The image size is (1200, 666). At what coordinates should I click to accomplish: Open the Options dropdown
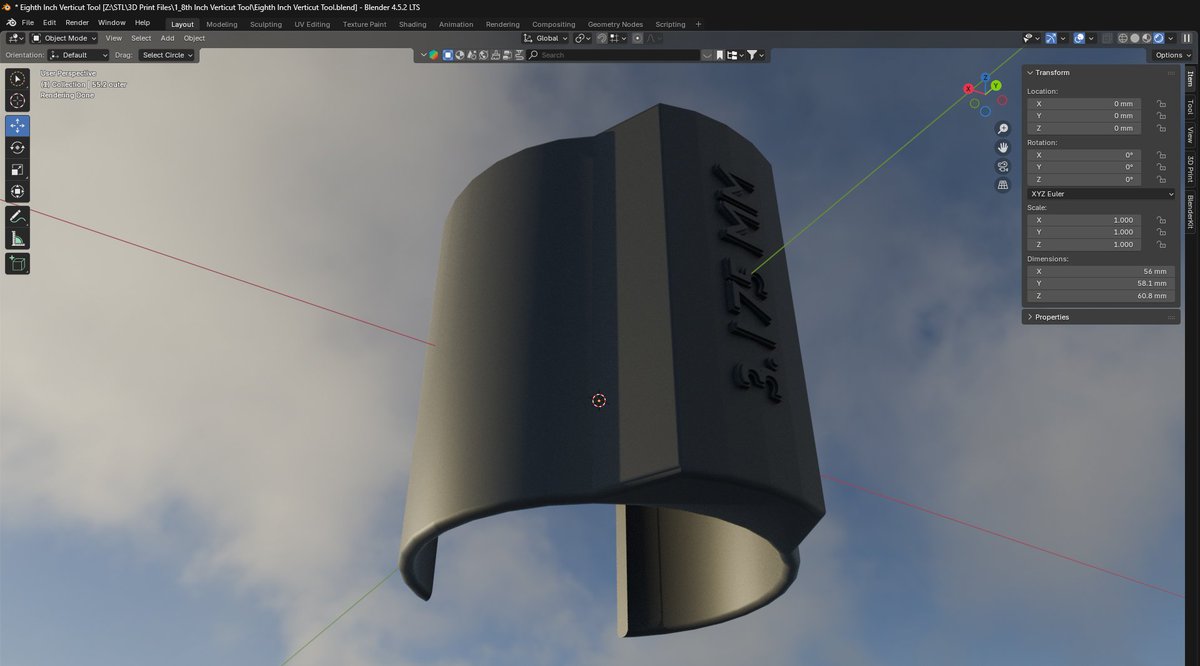pos(1172,55)
